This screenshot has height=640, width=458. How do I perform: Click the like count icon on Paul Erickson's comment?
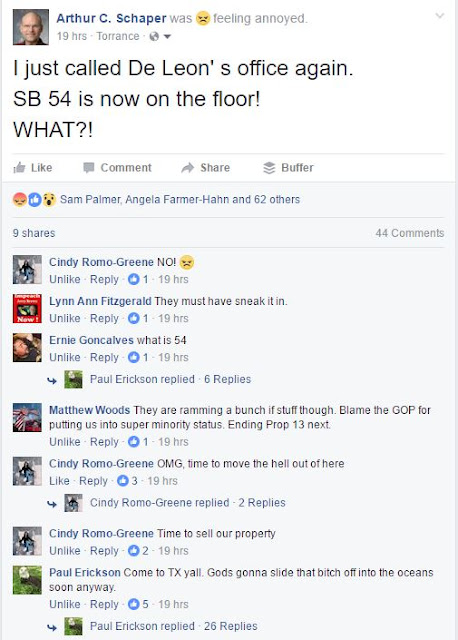133,604
